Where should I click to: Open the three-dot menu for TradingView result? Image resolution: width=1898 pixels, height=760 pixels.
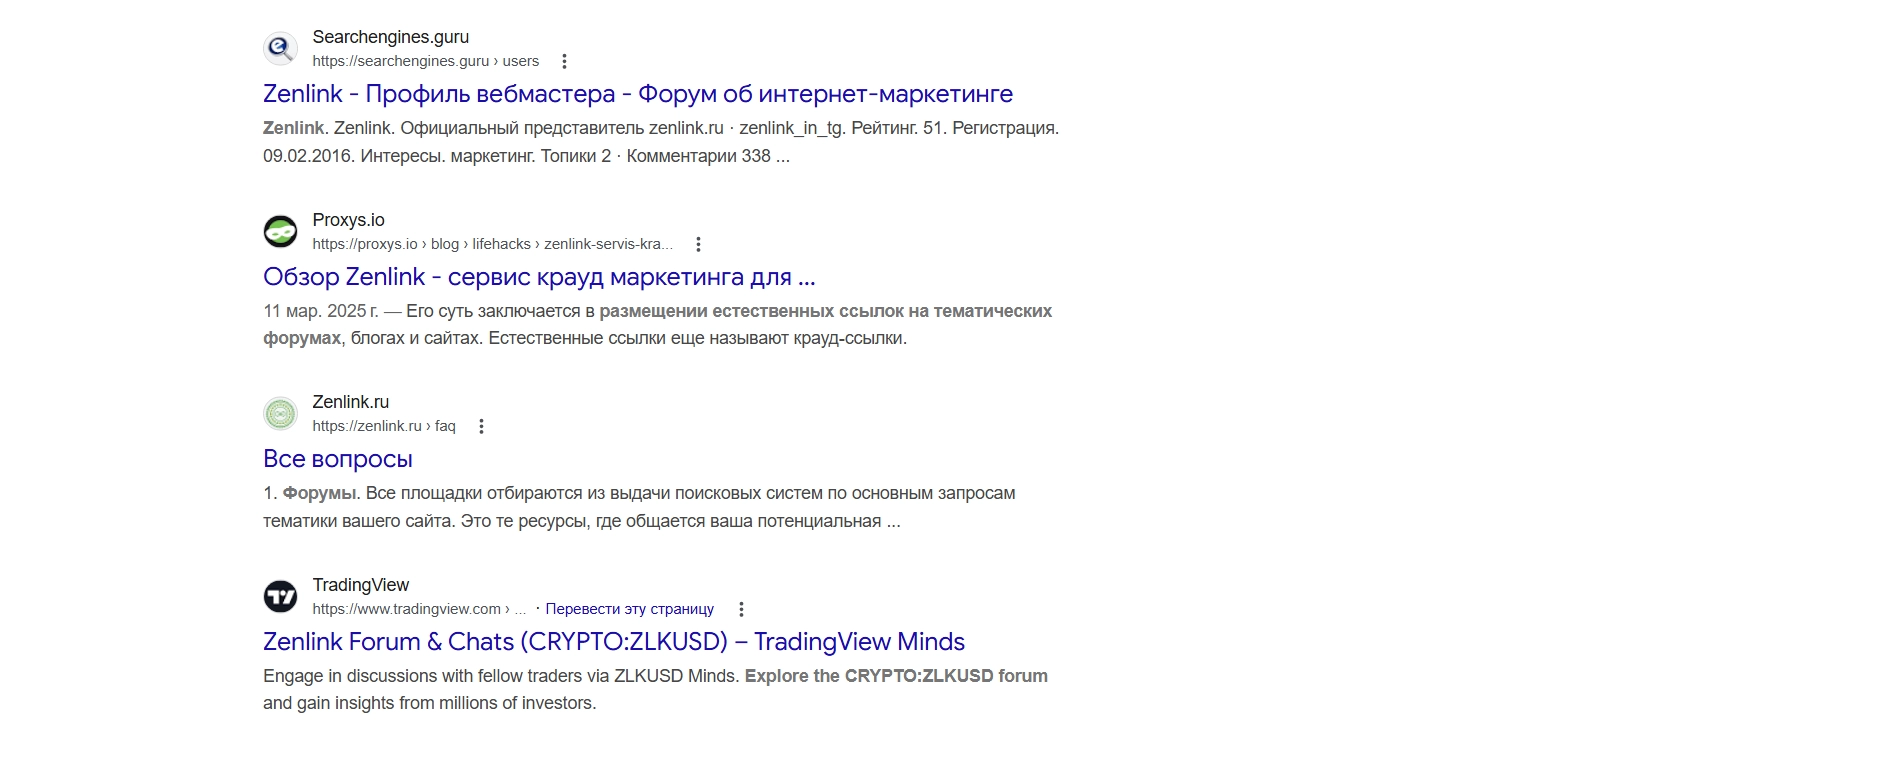coord(741,609)
